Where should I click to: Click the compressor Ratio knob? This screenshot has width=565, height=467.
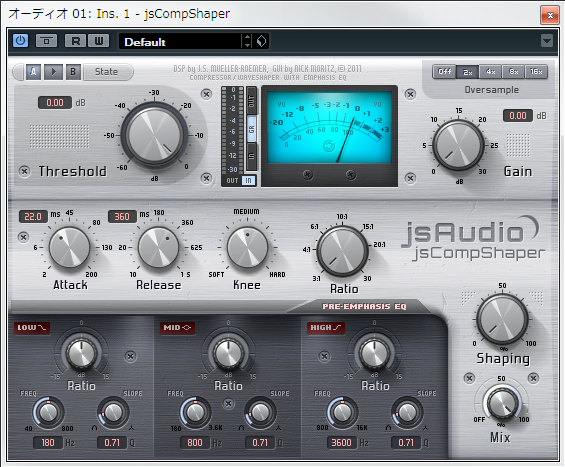tap(342, 251)
